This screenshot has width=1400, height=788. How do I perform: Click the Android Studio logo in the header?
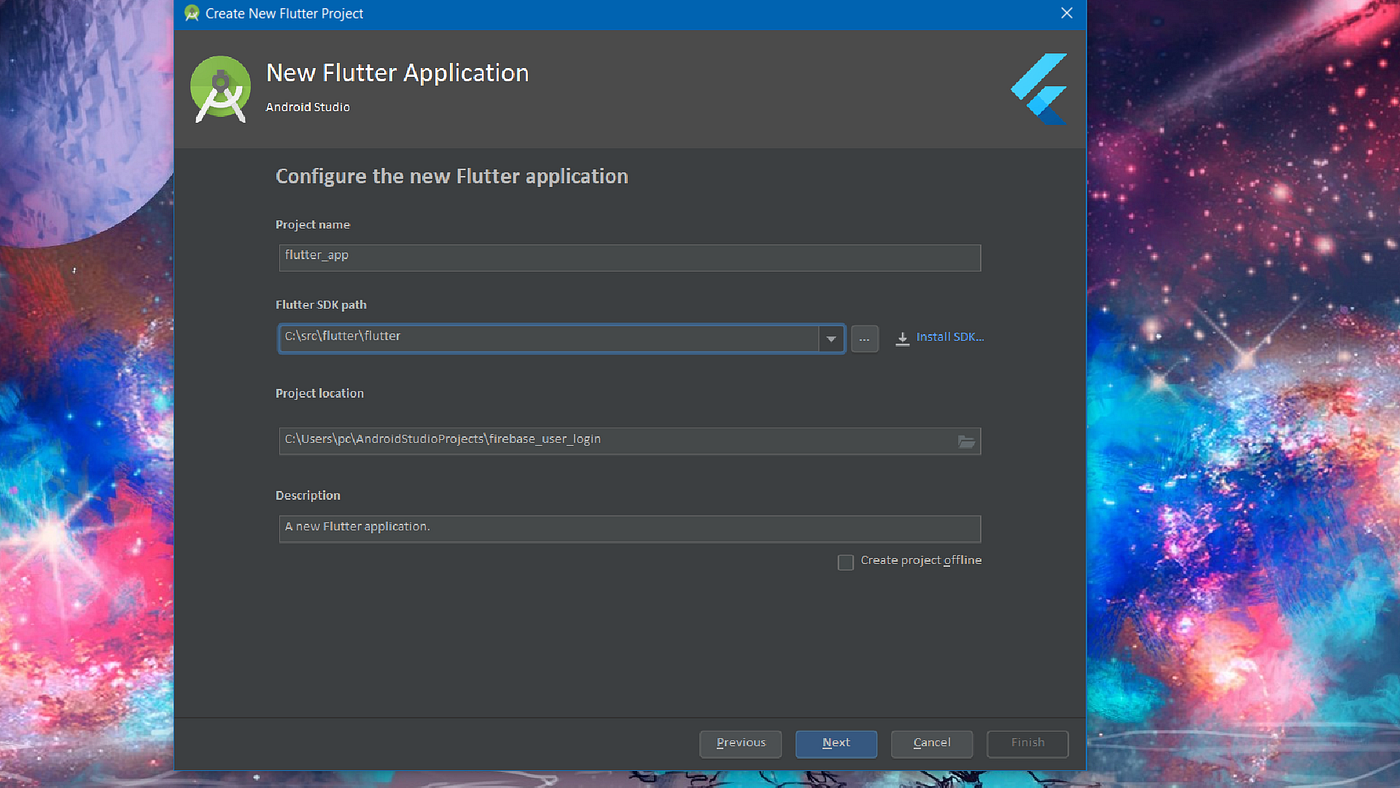click(x=220, y=88)
